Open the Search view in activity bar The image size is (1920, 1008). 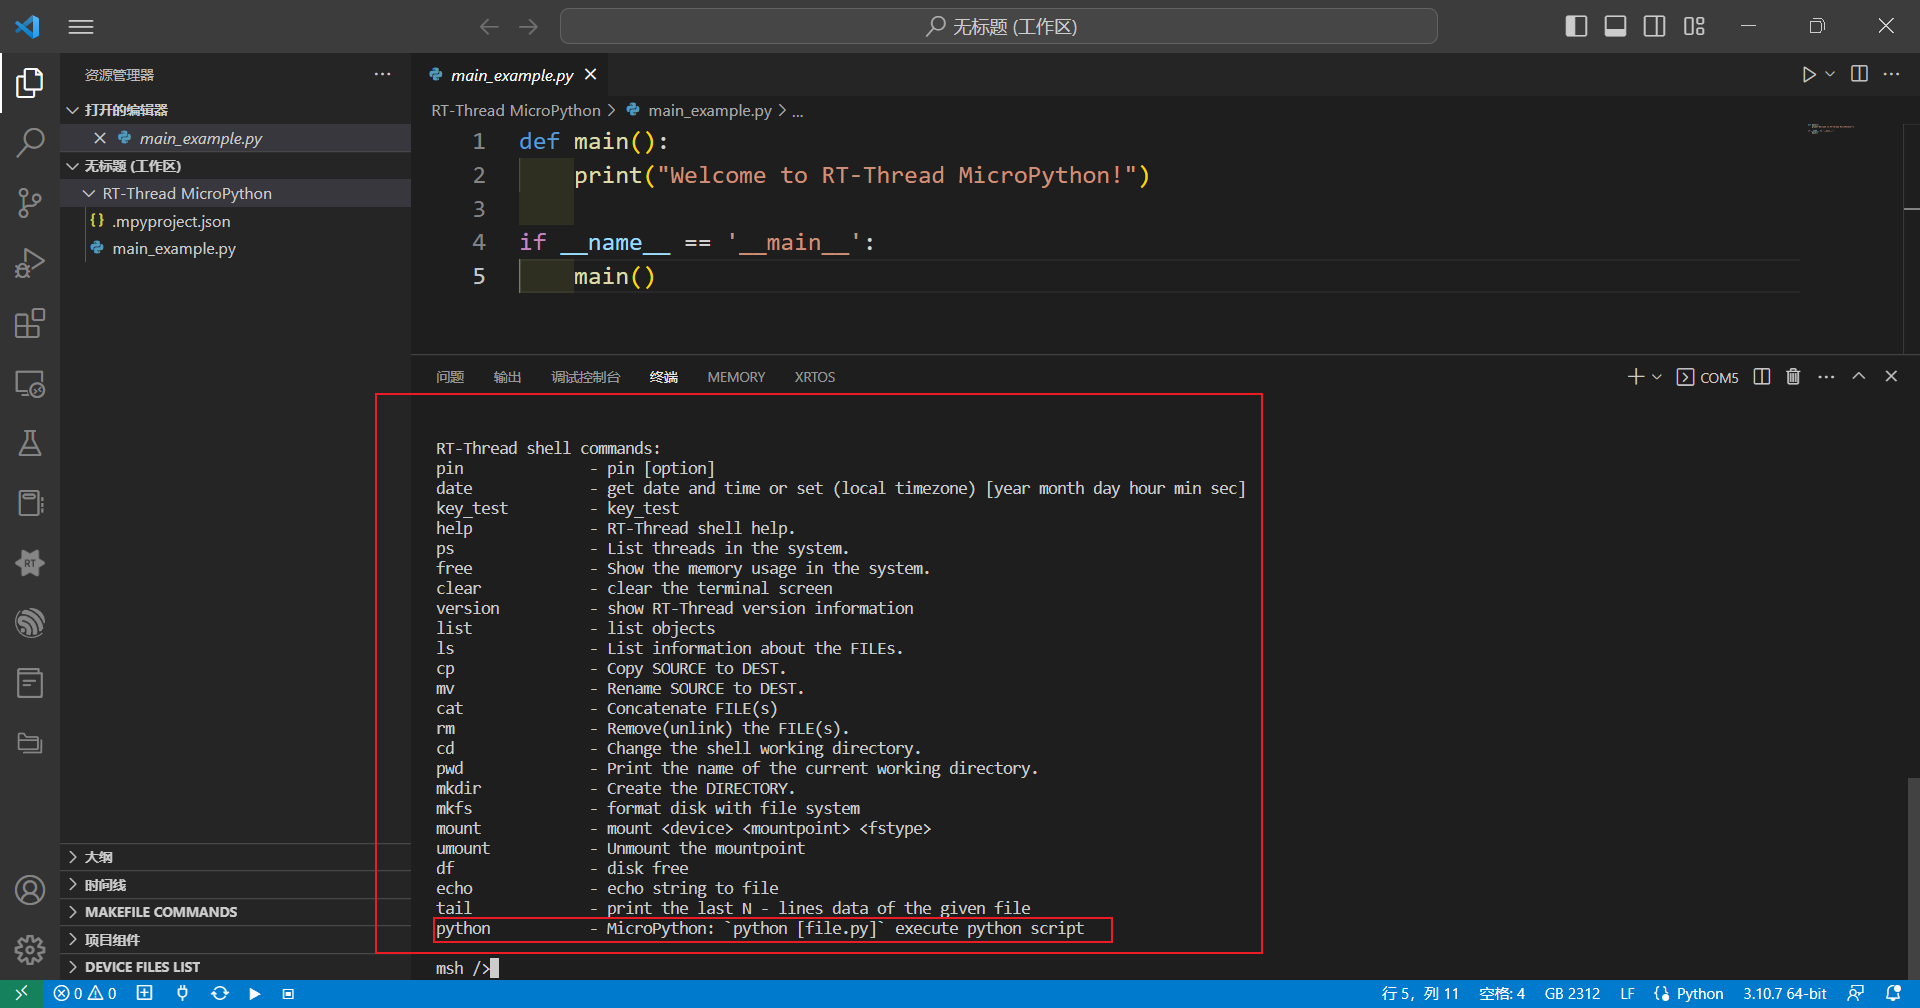pyautogui.click(x=30, y=143)
